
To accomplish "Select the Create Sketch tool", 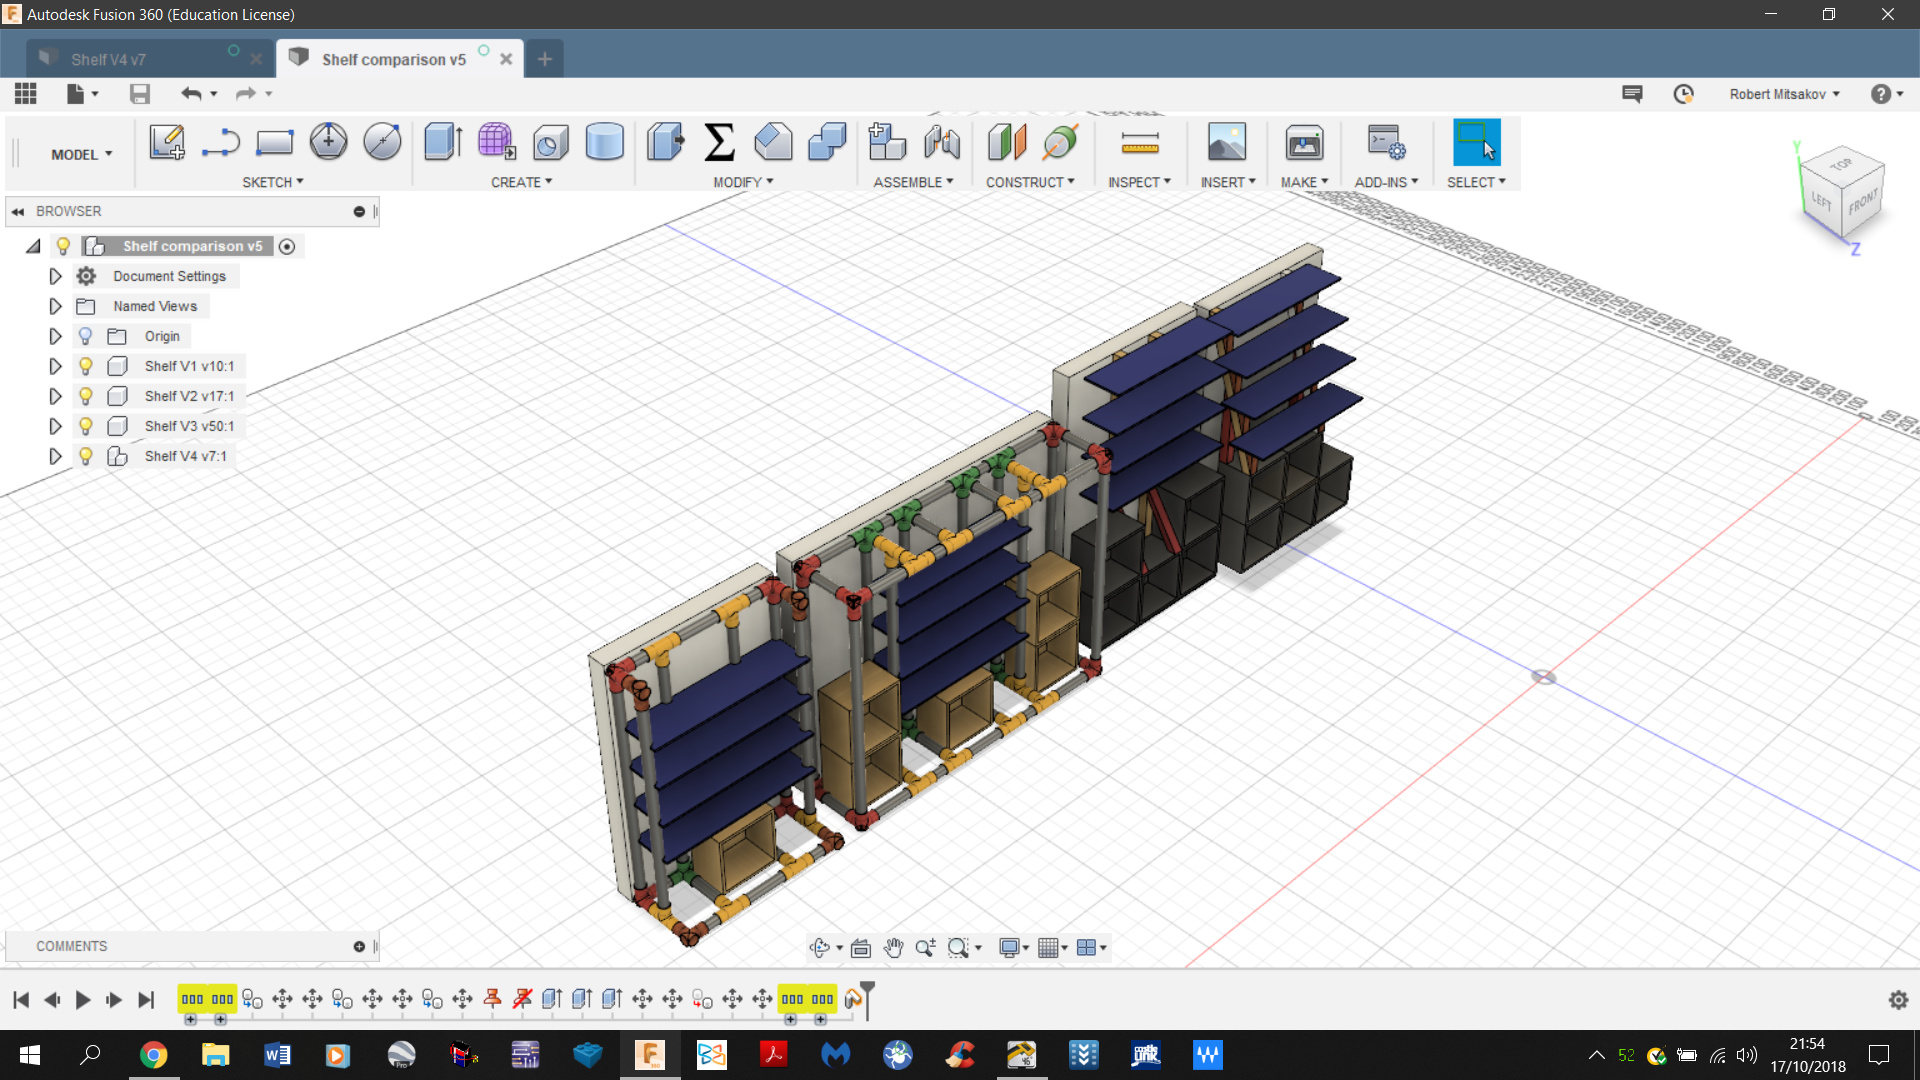I will pos(167,142).
